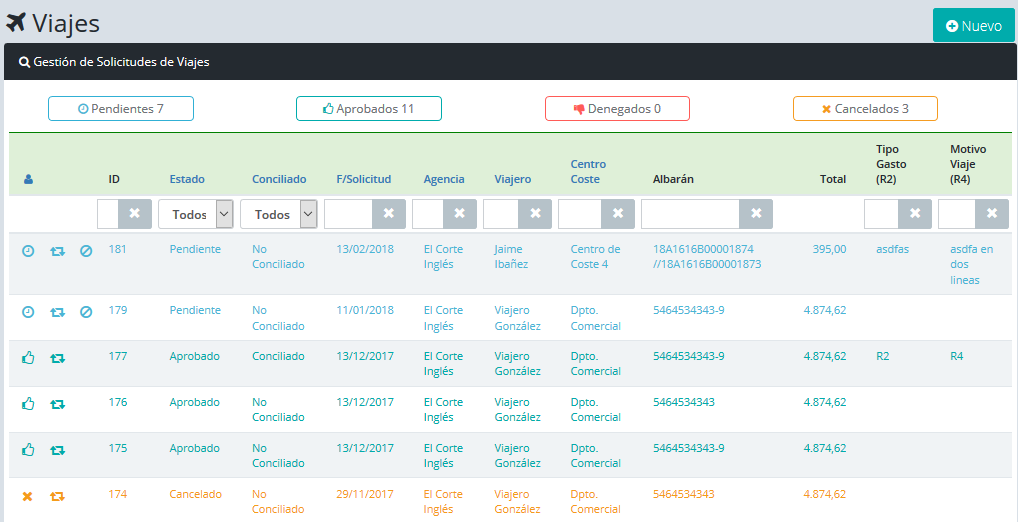Click asdfas expense type cell
Viewport: 1018px width, 522px height.
pos(893,249)
